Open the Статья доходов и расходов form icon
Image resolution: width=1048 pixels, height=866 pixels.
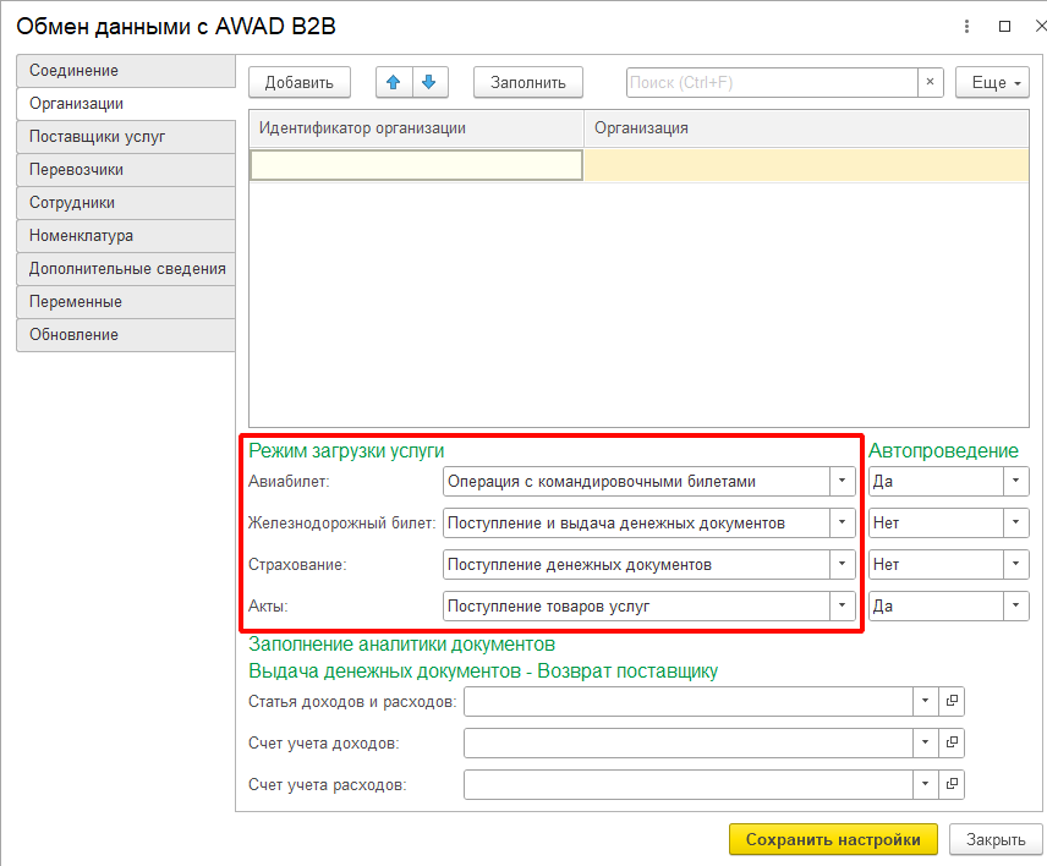[952, 702]
